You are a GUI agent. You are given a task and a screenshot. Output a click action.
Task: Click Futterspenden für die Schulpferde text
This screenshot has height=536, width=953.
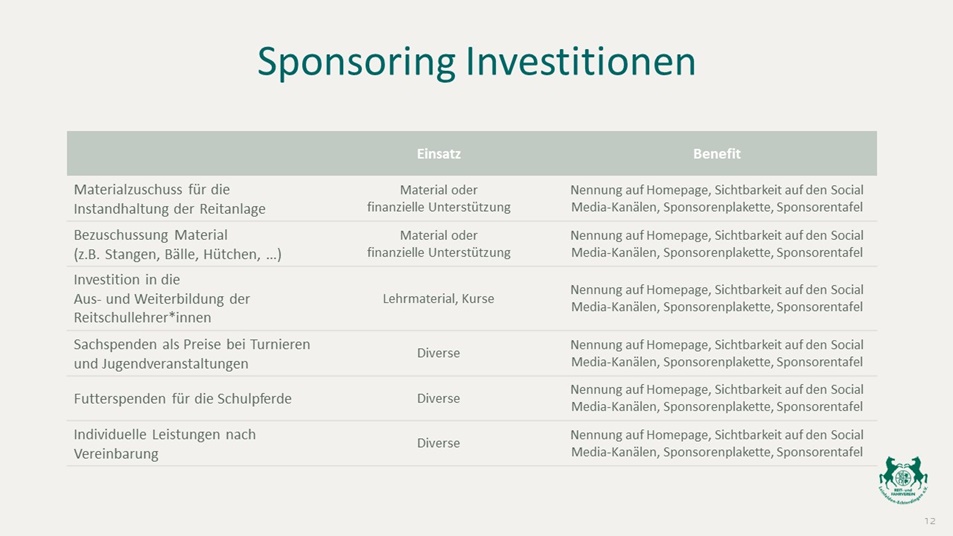(182, 399)
